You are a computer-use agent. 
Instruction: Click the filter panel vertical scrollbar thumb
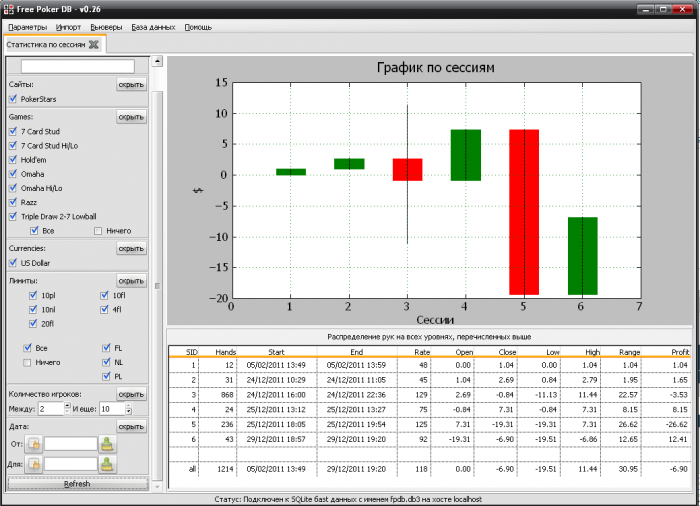[157, 286]
